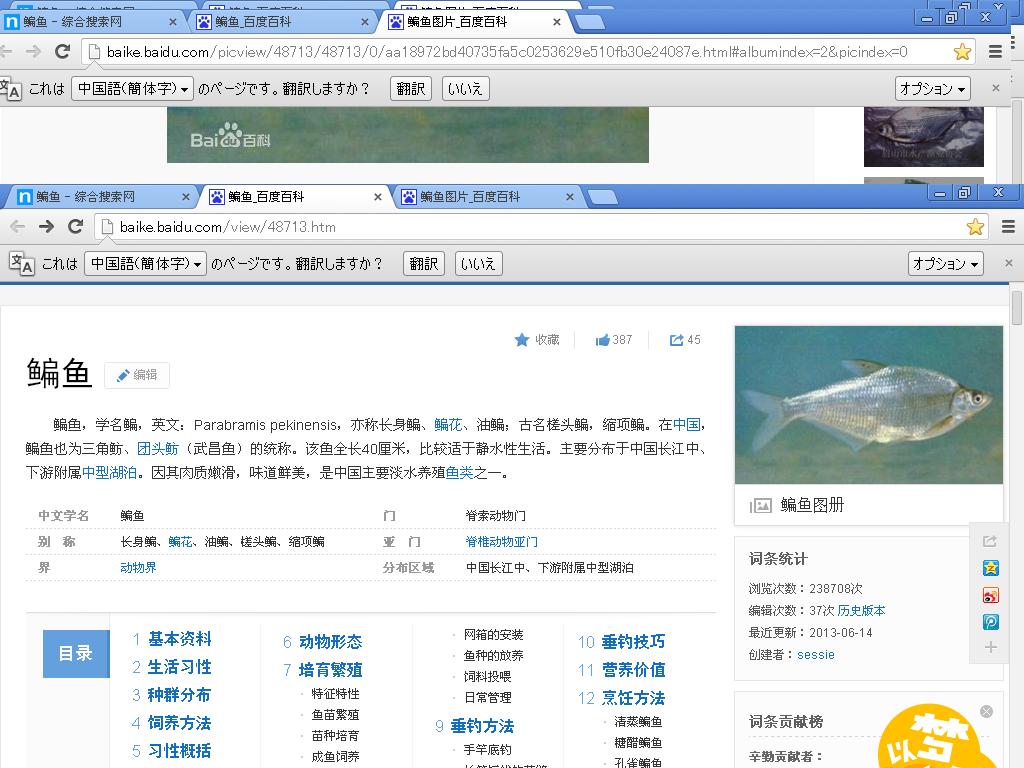This screenshot has height=768, width=1024.
Task: Open the Chrome menu in the back window
Action: (995, 52)
